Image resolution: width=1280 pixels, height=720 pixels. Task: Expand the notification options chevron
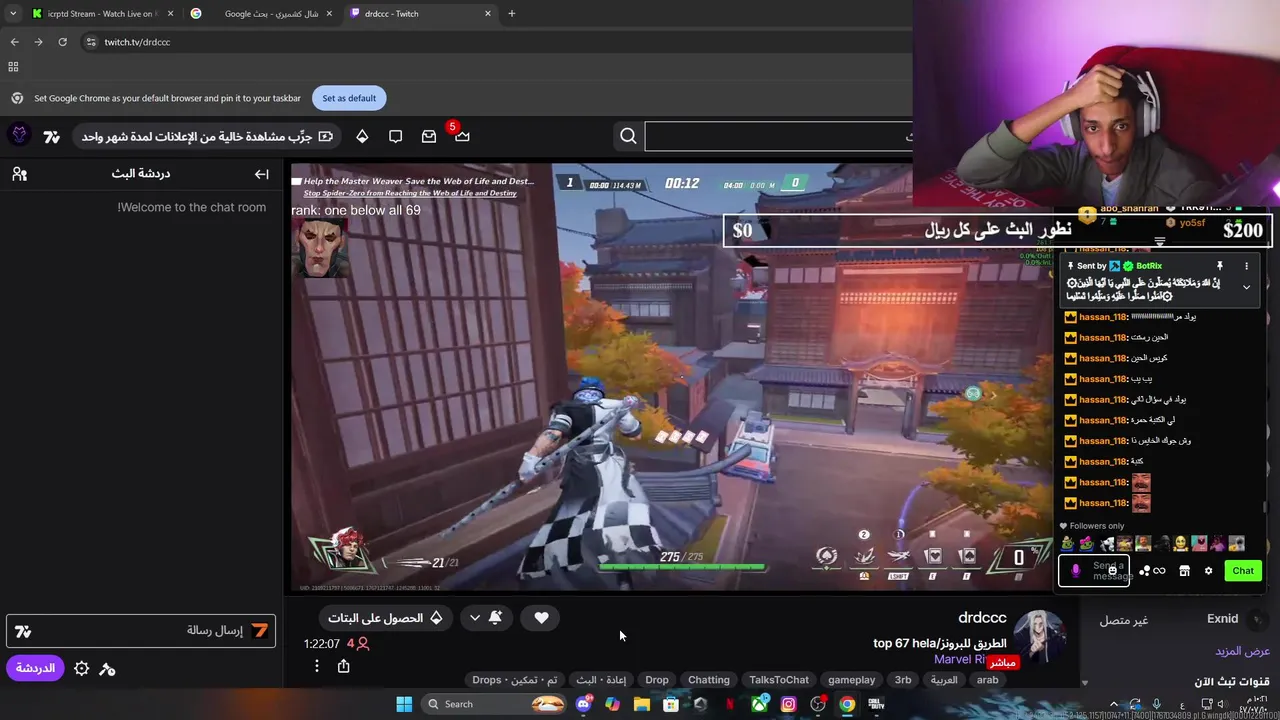475,618
